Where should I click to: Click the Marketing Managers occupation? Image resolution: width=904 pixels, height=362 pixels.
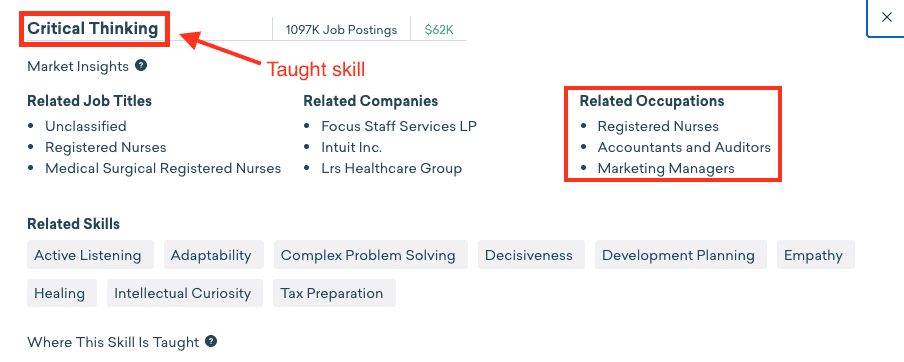(x=666, y=168)
